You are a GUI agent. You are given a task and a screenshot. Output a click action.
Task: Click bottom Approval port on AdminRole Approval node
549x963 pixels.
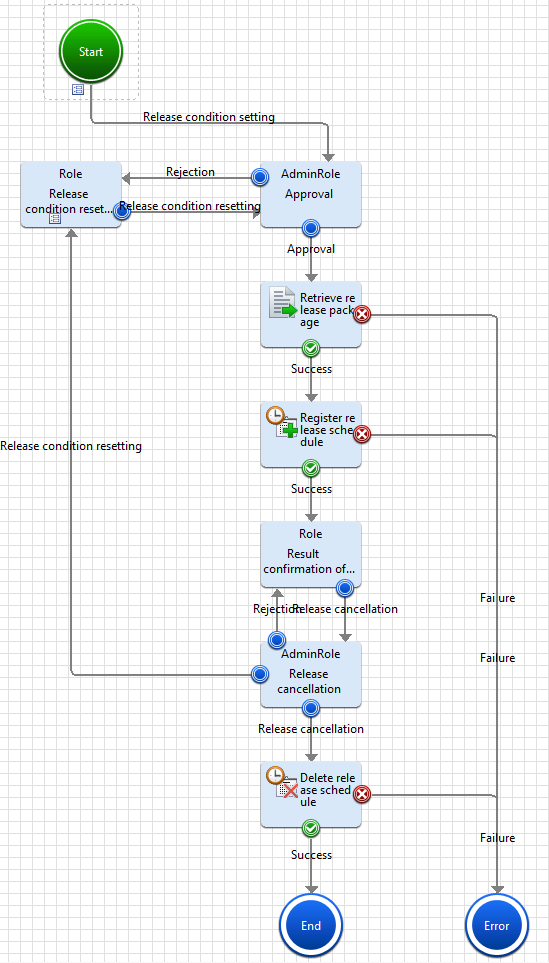click(311, 229)
